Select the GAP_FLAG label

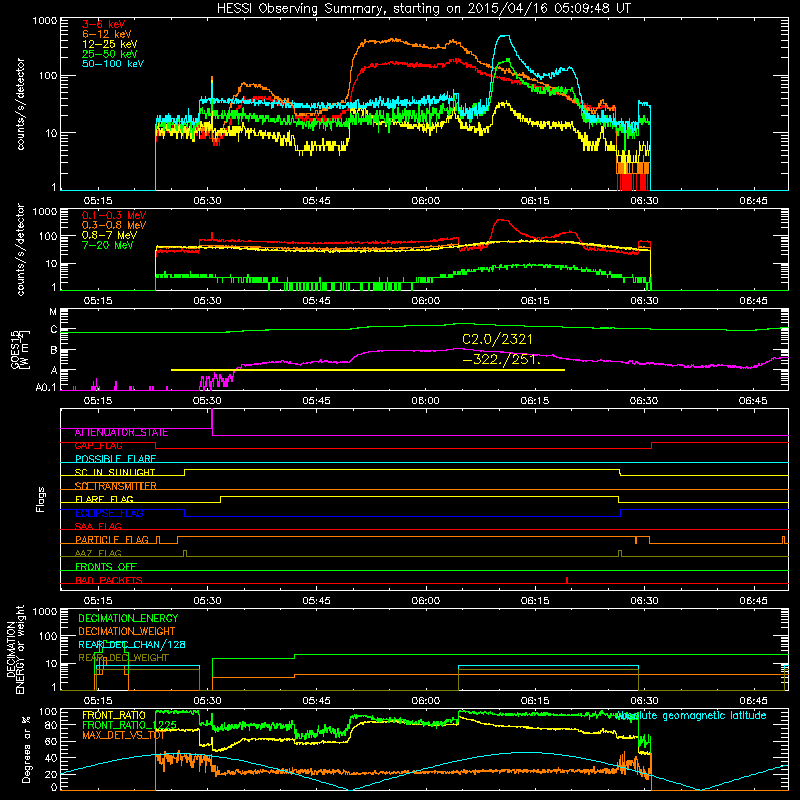pyautogui.click(x=98, y=446)
